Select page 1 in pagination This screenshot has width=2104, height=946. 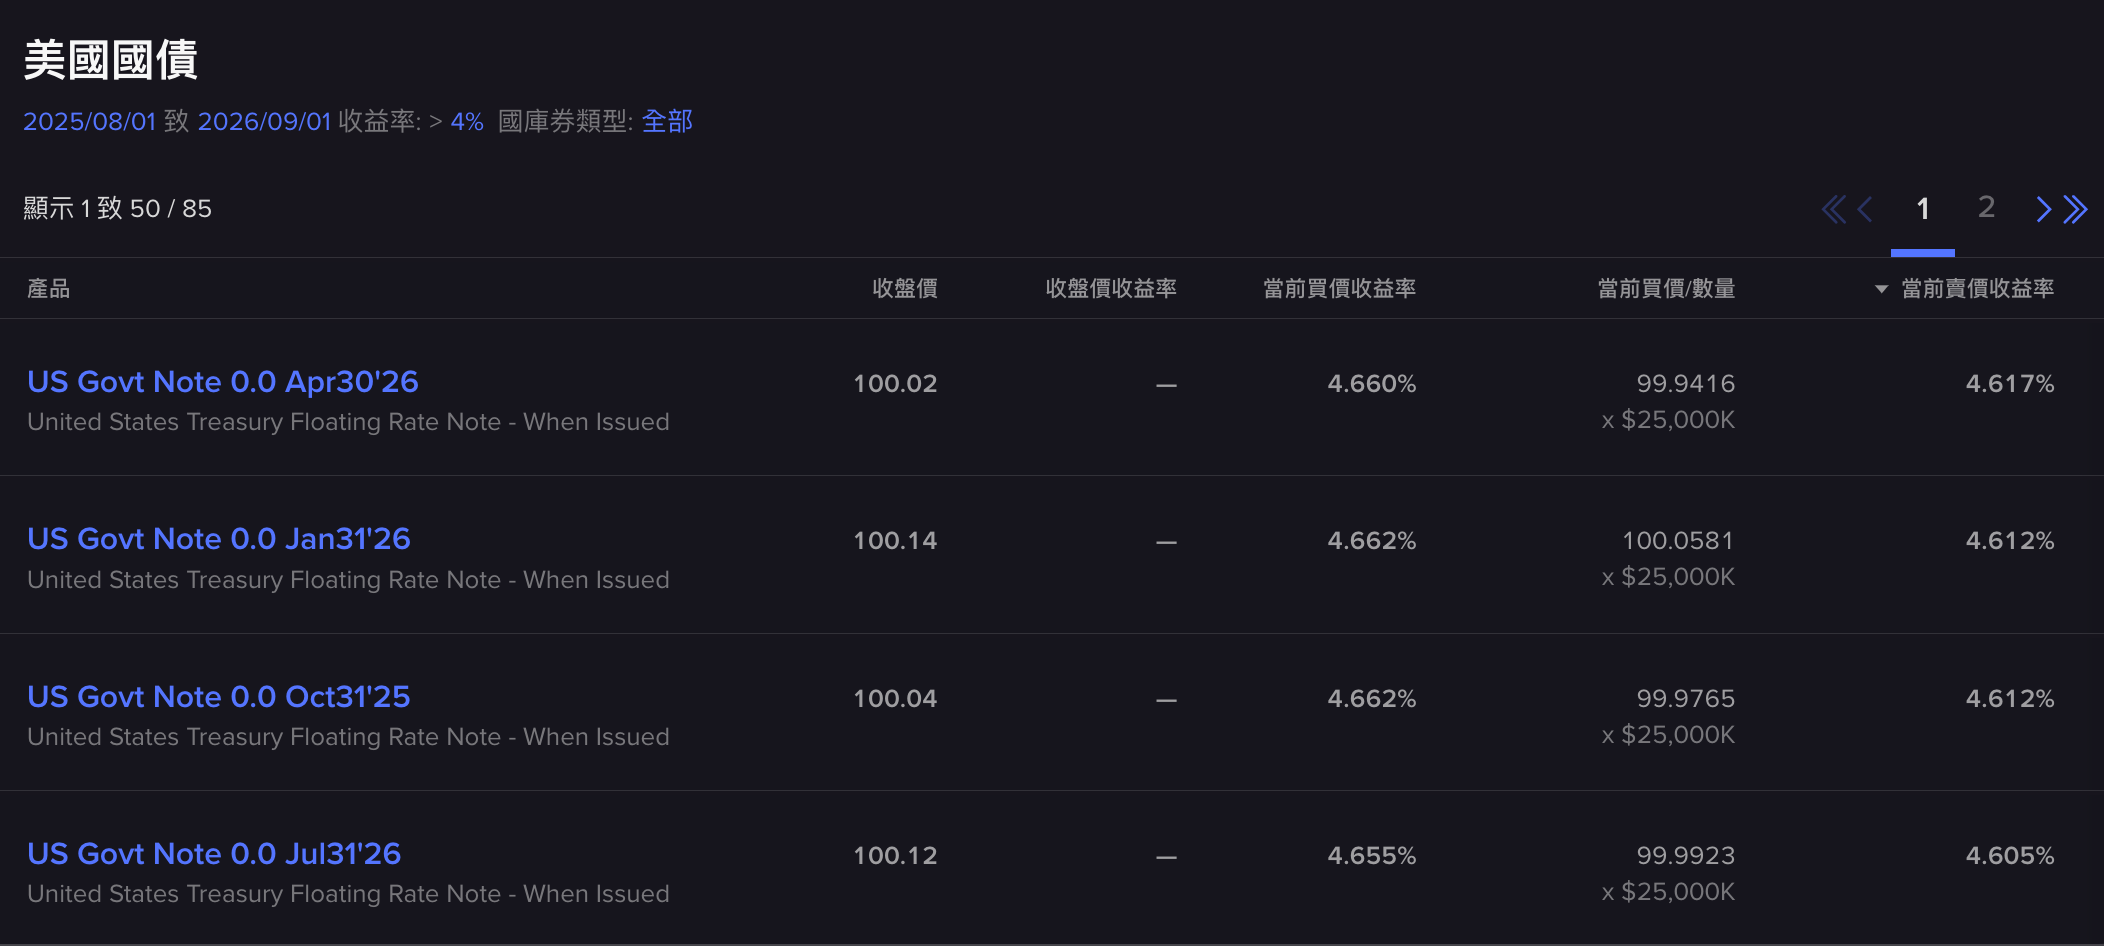pos(1924,209)
